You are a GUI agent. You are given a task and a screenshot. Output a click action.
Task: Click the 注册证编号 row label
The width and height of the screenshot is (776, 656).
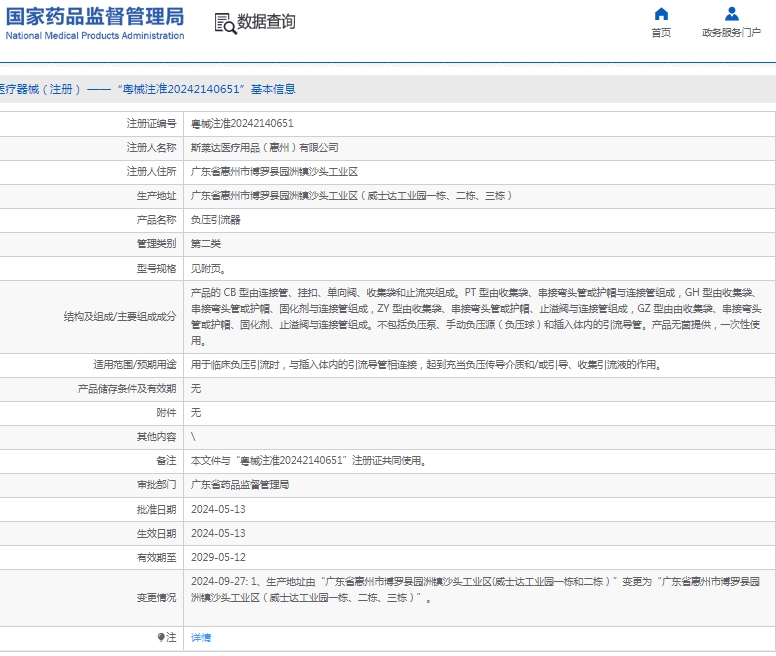click(151, 124)
